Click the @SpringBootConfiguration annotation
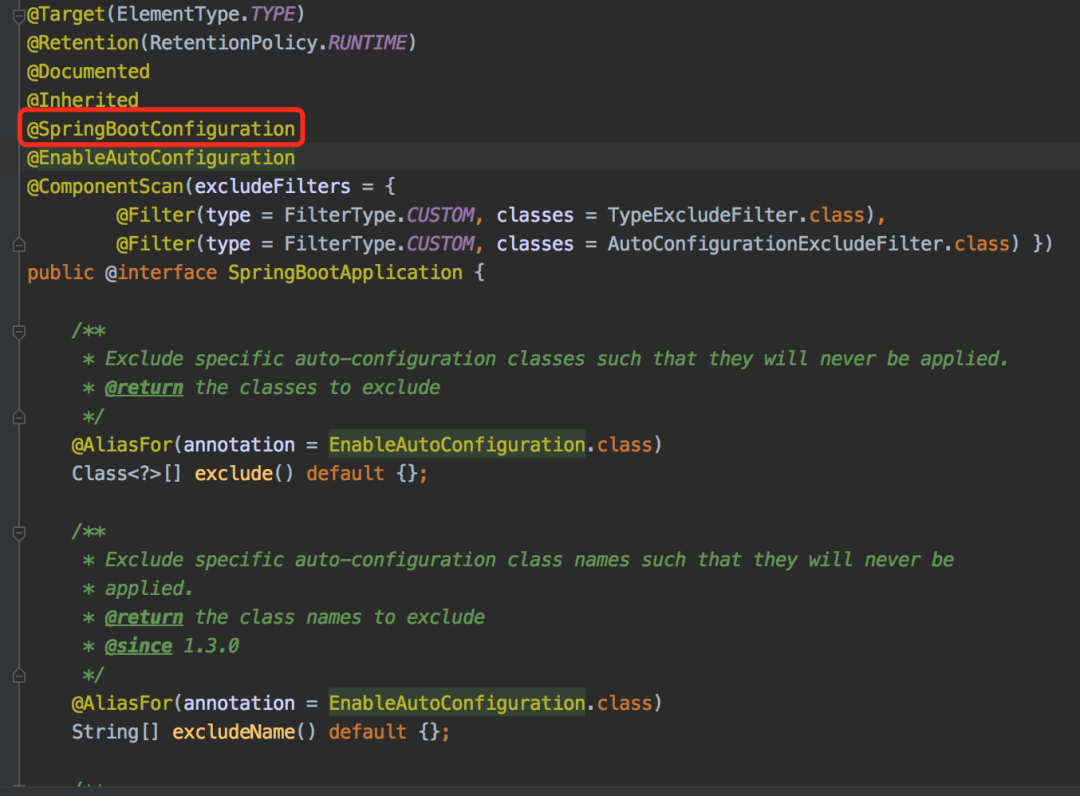 click(x=161, y=129)
